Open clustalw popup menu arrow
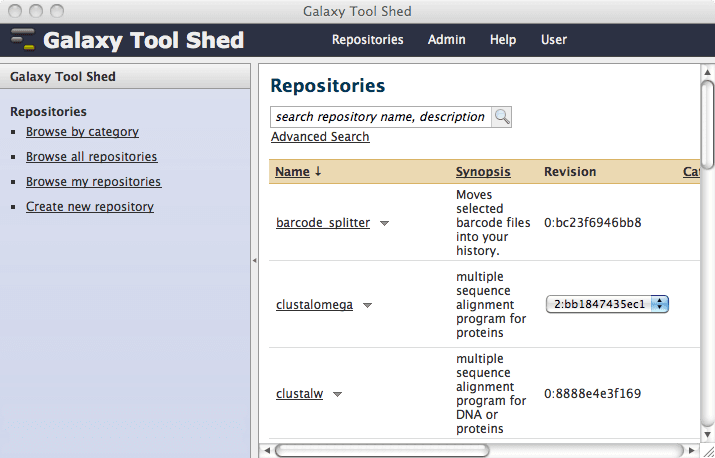 (337, 394)
